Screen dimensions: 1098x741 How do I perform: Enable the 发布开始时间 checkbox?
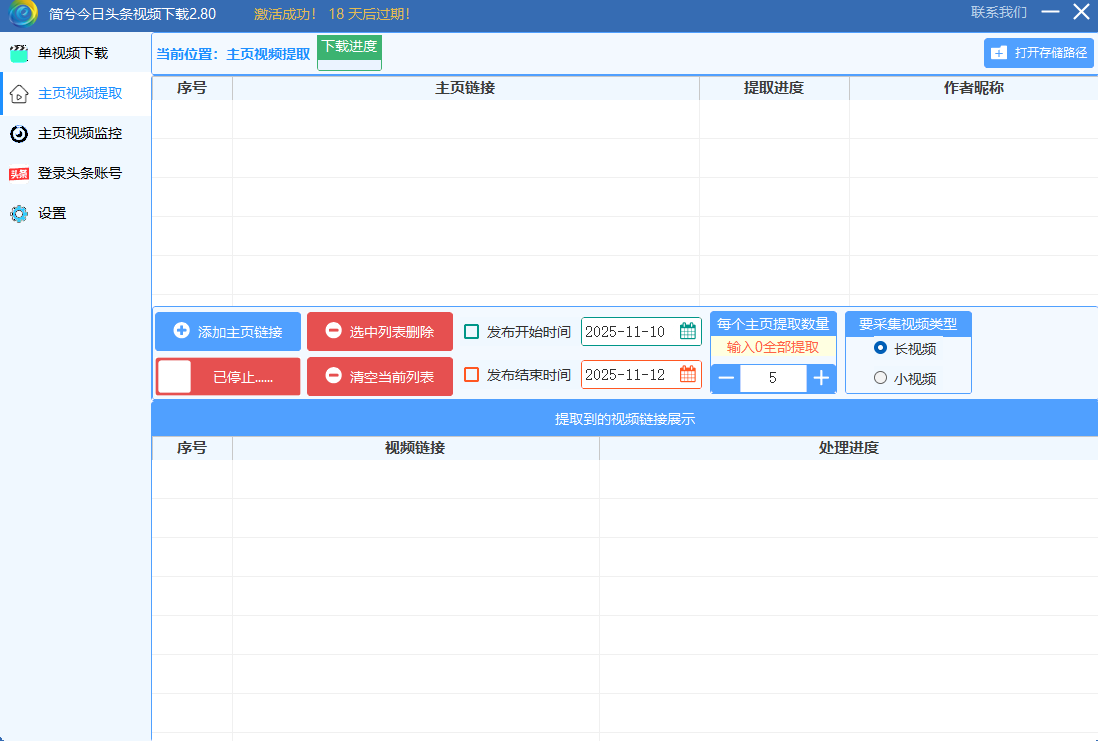point(472,332)
